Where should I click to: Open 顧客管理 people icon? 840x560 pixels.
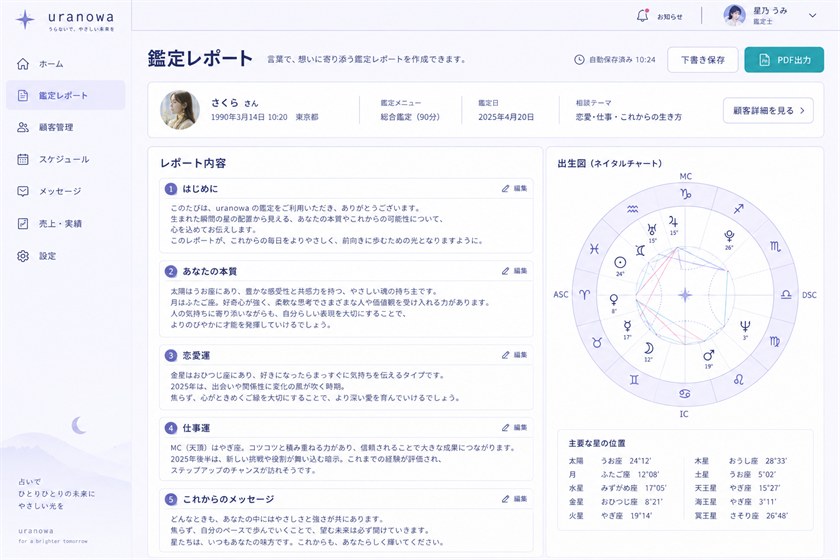(23, 127)
